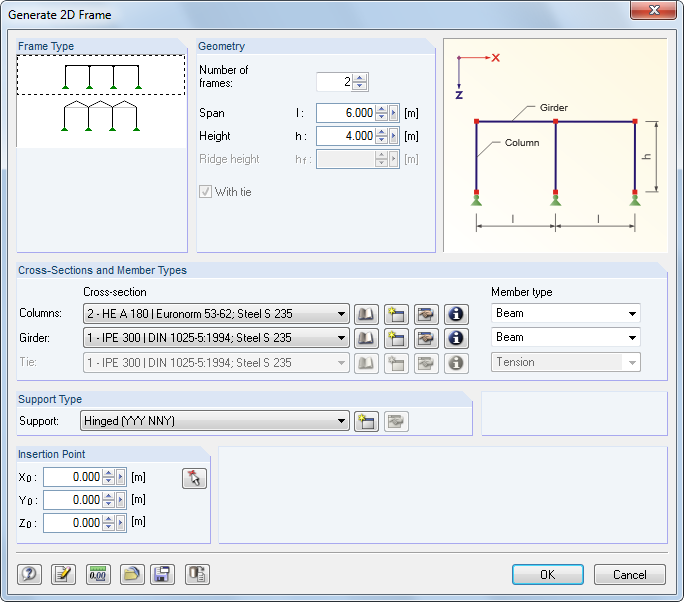Adjust Span value with spinner arrows

coord(382,113)
